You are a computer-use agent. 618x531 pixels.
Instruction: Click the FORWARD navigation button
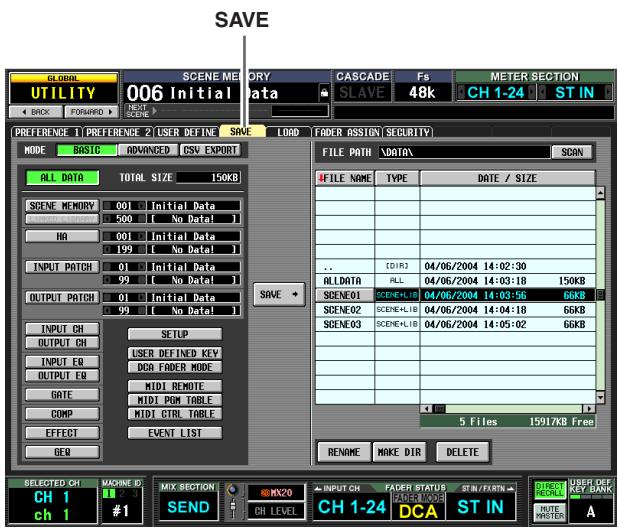pyautogui.click(x=91, y=112)
